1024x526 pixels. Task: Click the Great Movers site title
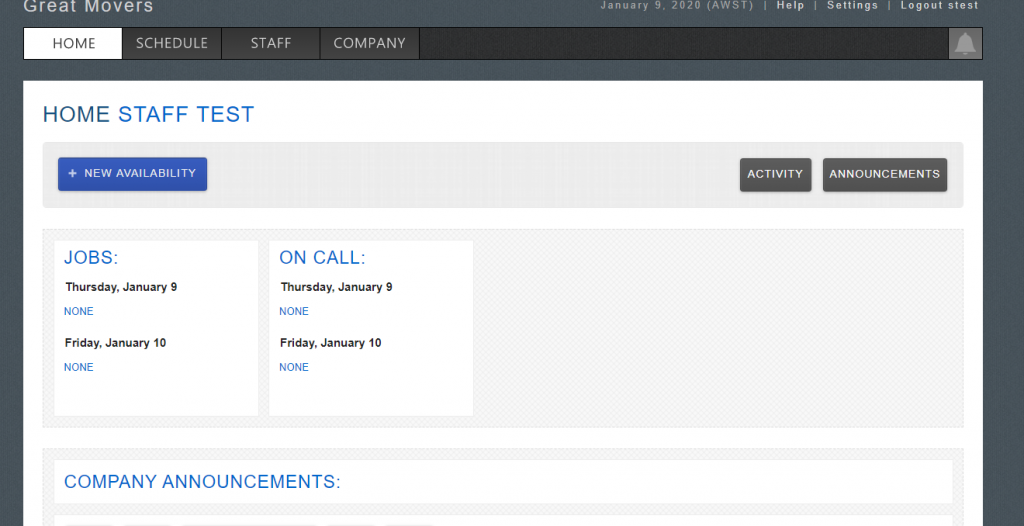point(88,7)
